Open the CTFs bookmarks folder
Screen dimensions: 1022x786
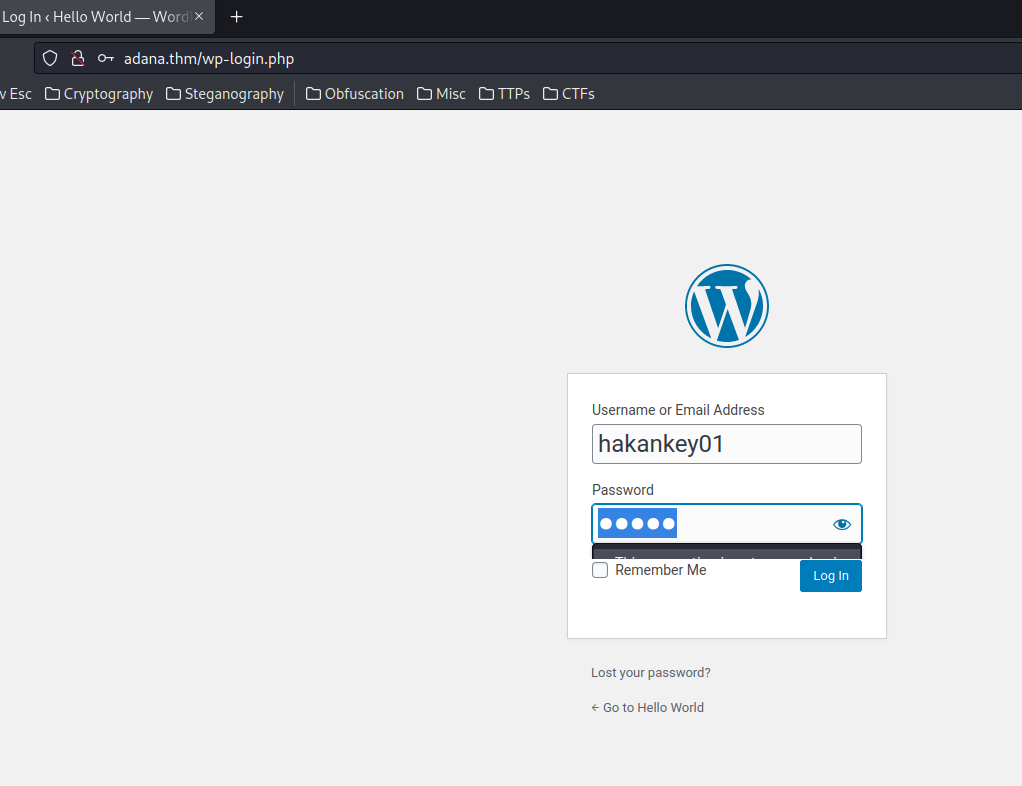pyautogui.click(x=569, y=94)
